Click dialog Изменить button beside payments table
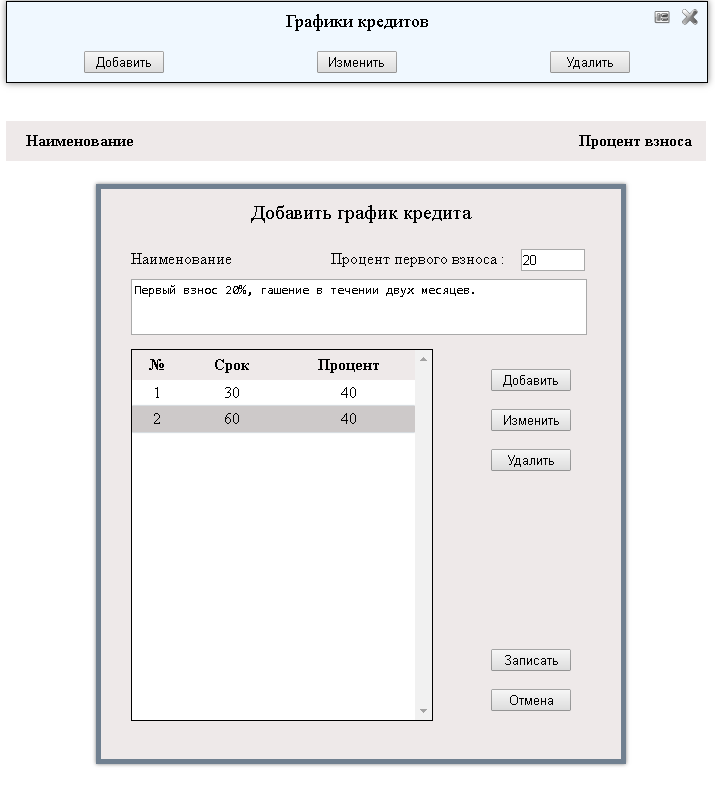715x791 pixels. [x=530, y=420]
